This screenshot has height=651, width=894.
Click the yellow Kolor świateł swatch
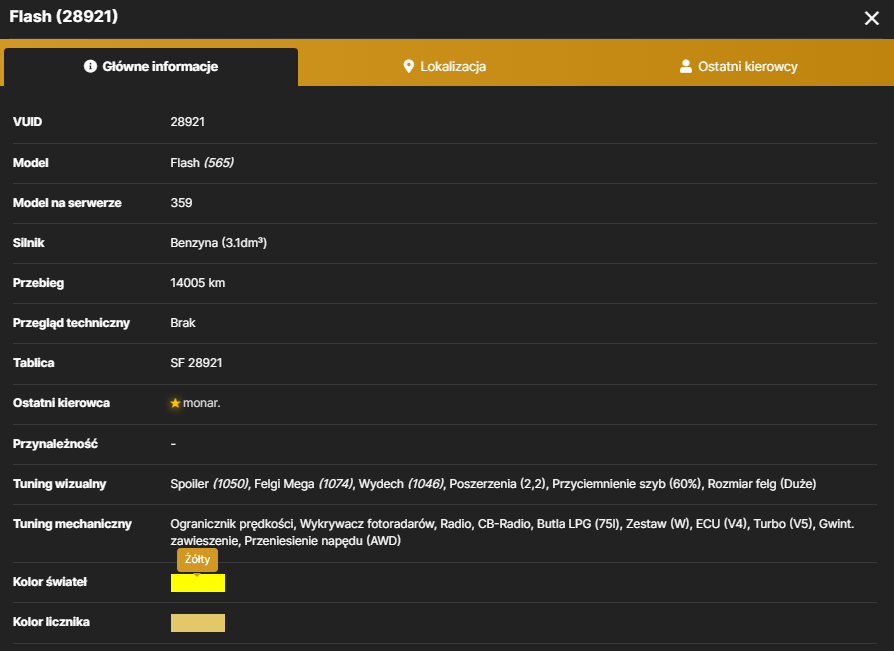click(198, 583)
